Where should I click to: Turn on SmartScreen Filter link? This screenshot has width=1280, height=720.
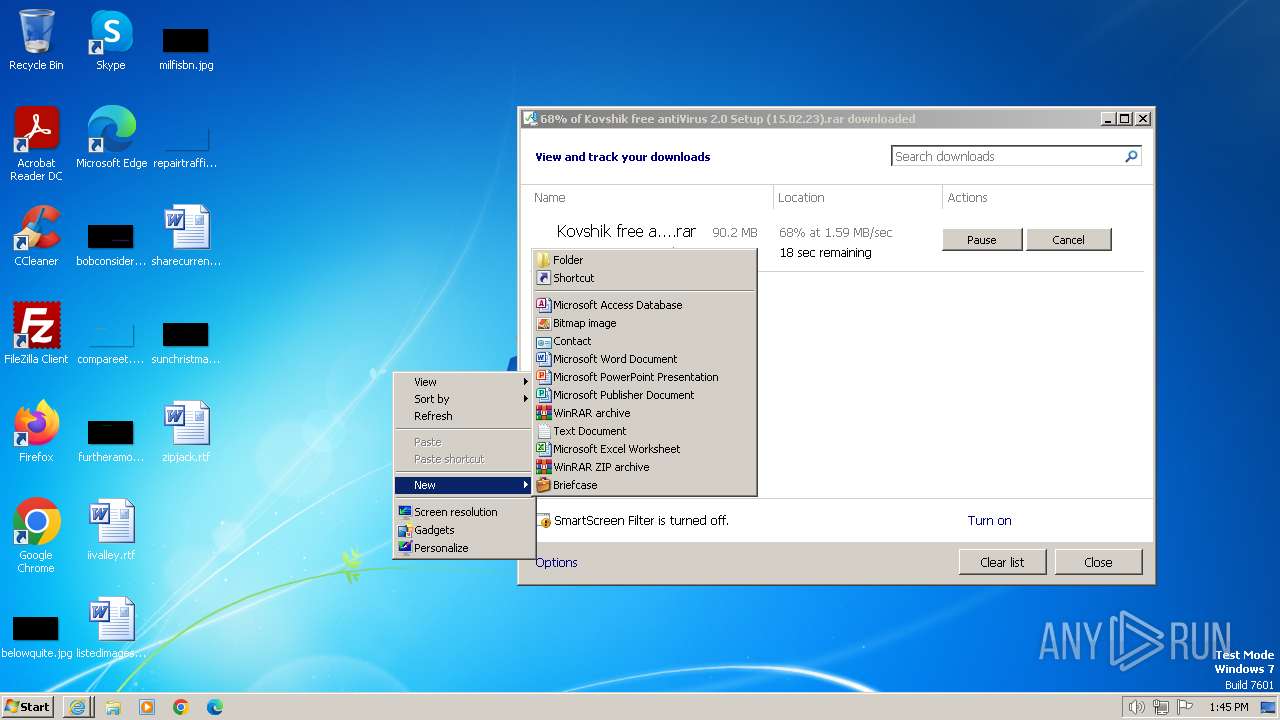(x=989, y=521)
